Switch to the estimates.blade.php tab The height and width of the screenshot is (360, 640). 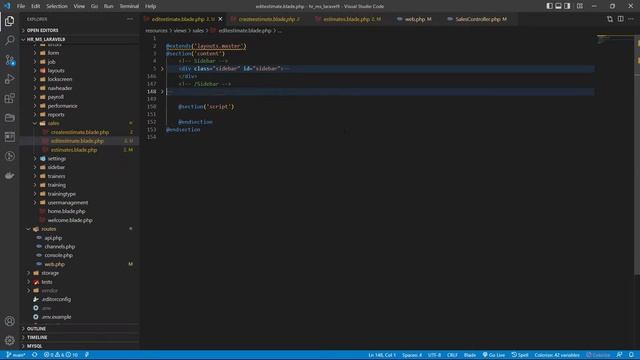click(x=351, y=19)
